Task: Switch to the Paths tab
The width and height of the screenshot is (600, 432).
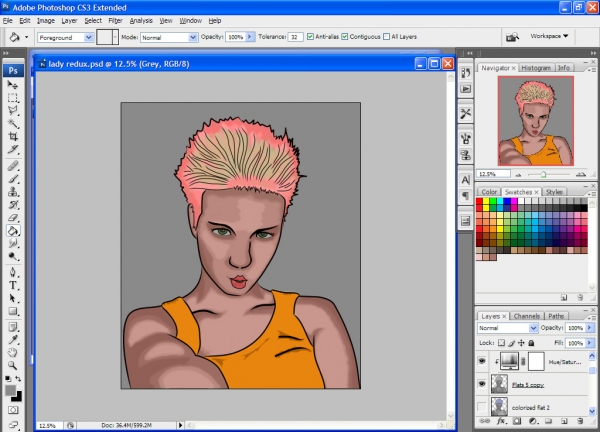Action: [x=556, y=316]
